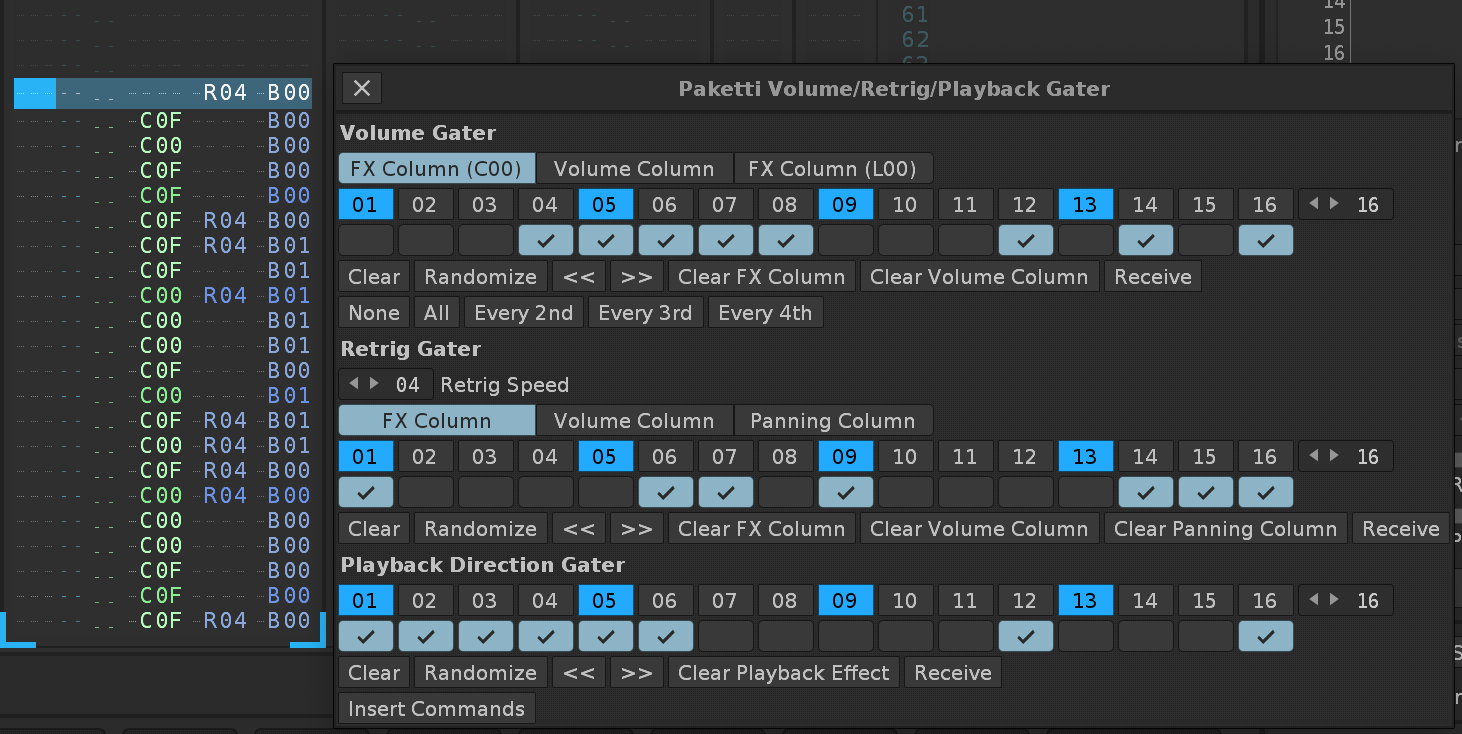This screenshot has width=1462, height=734.
Task: Select Panning Column for Retrig Gater
Action: click(x=833, y=421)
